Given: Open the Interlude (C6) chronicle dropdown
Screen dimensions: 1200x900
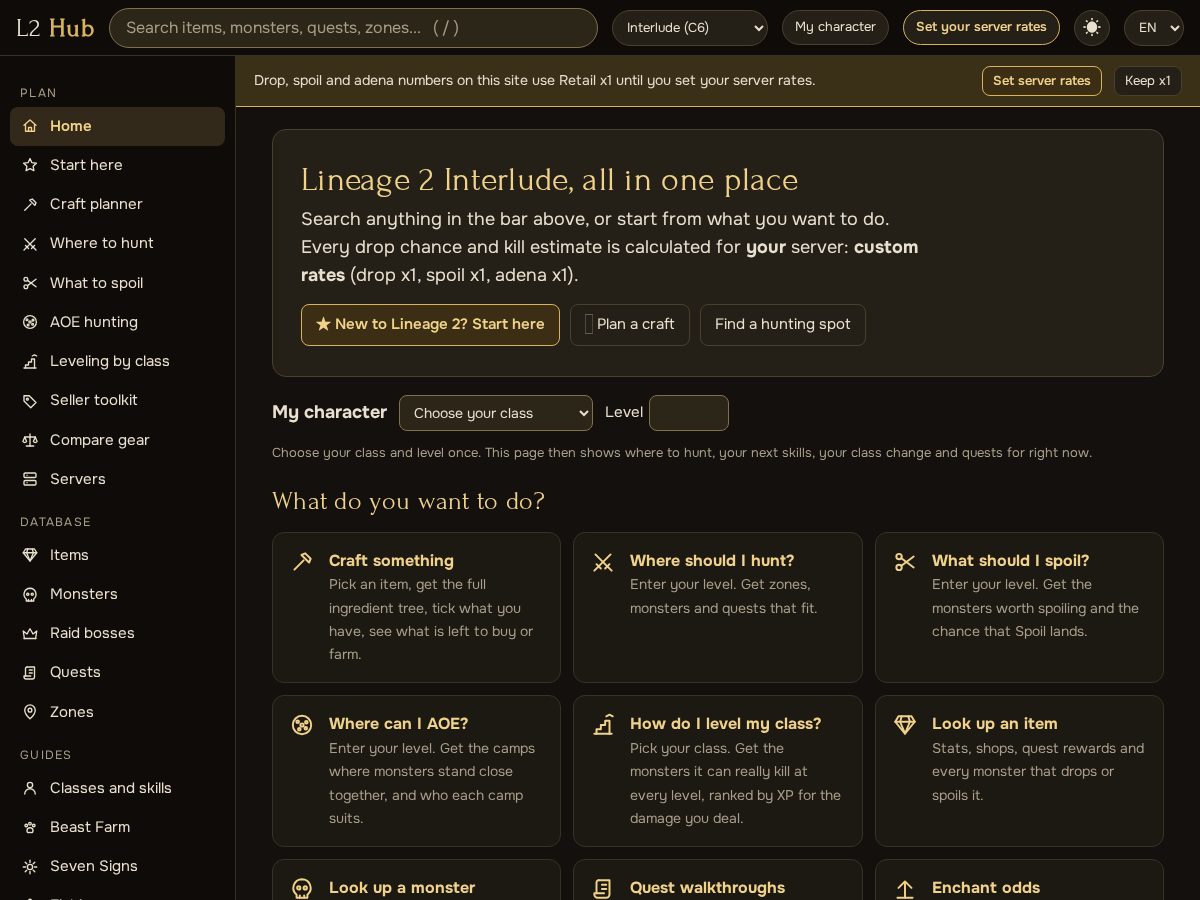Looking at the screenshot, I should click(690, 28).
